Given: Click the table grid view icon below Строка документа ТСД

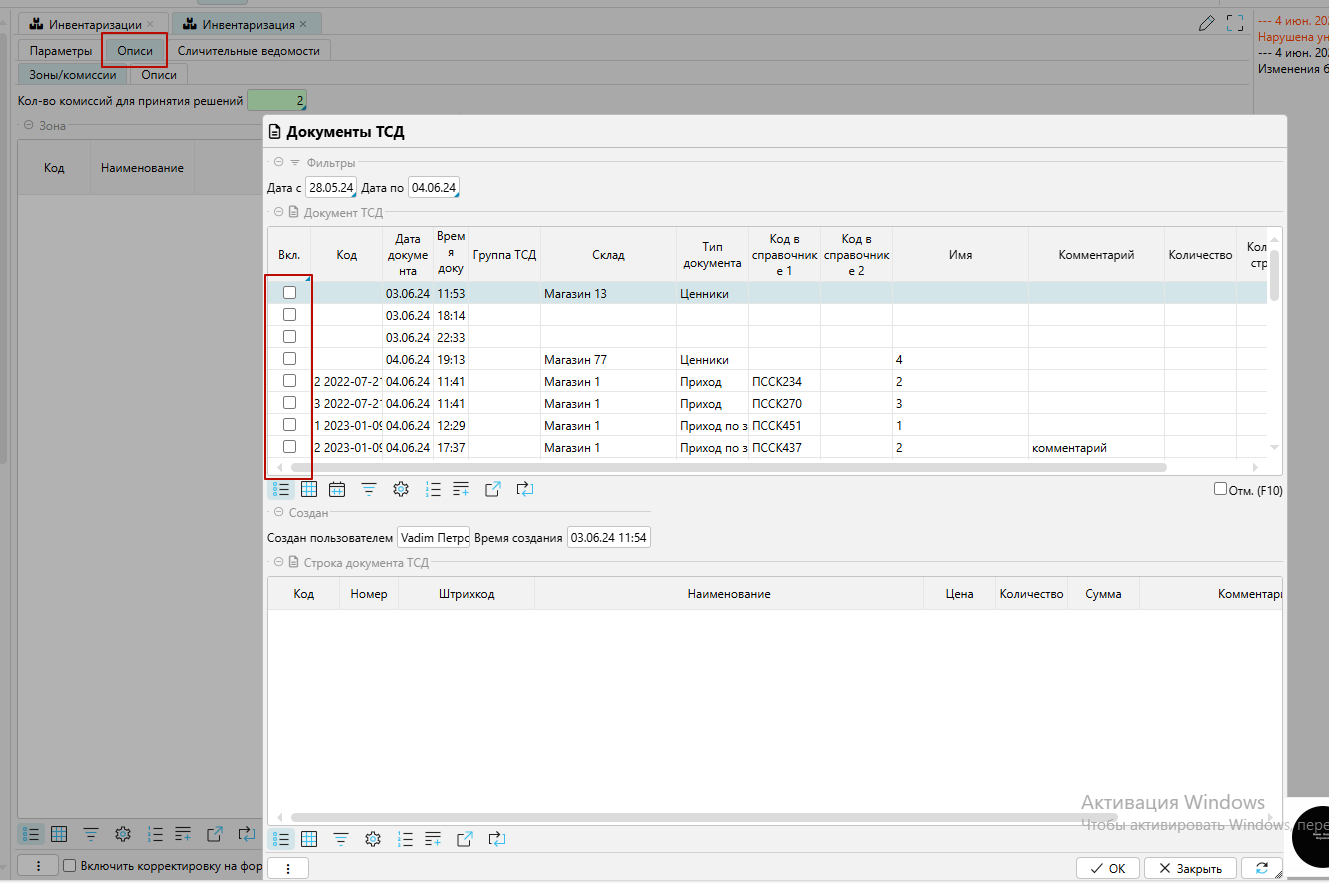Looking at the screenshot, I should pyautogui.click(x=309, y=839).
